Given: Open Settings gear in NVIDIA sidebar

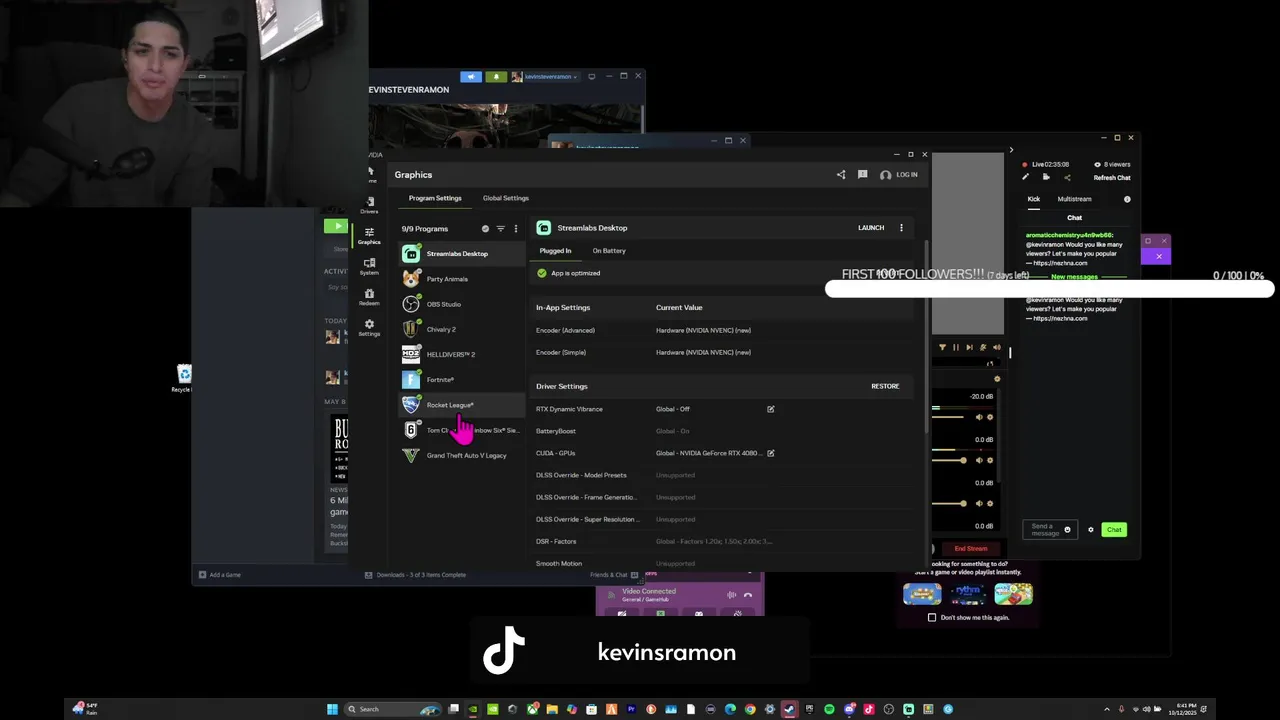Looking at the screenshot, I should click(369, 327).
